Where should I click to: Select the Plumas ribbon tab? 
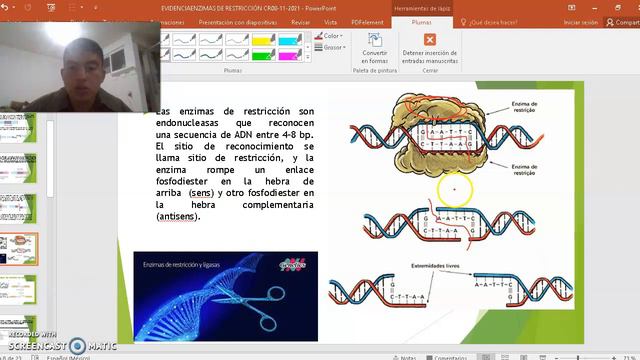[422, 22]
